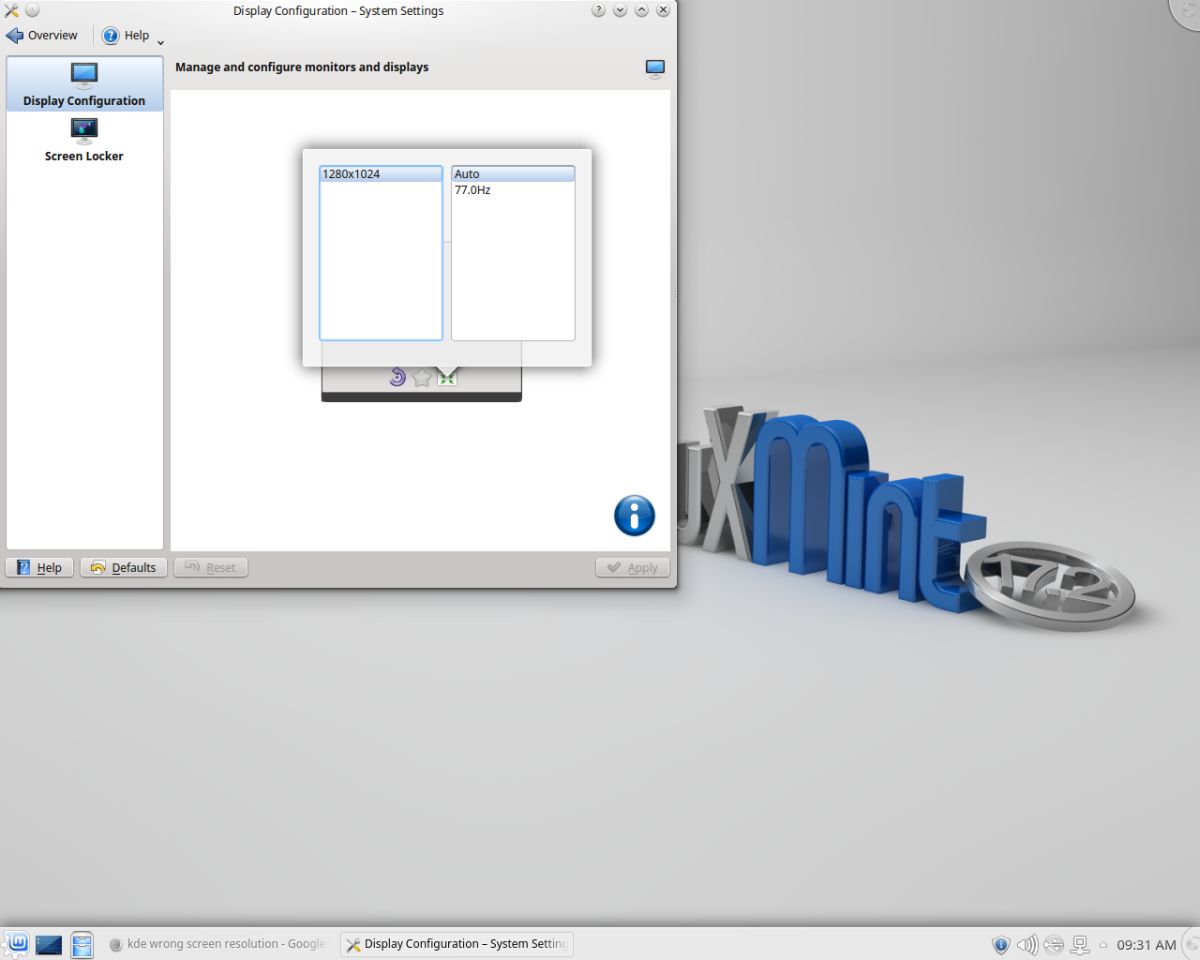1200x960 pixels.
Task: Expand hidden system tray icons
Action: coord(1103,943)
